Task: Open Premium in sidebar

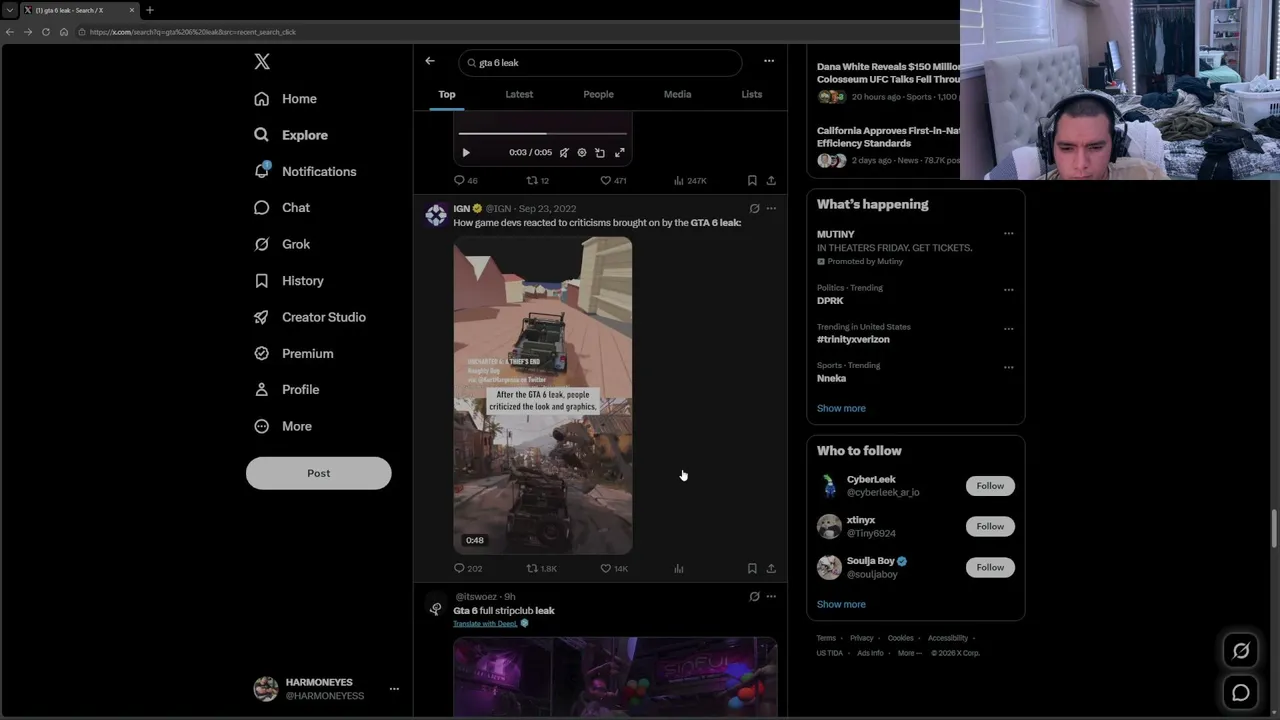Action: click(293, 353)
